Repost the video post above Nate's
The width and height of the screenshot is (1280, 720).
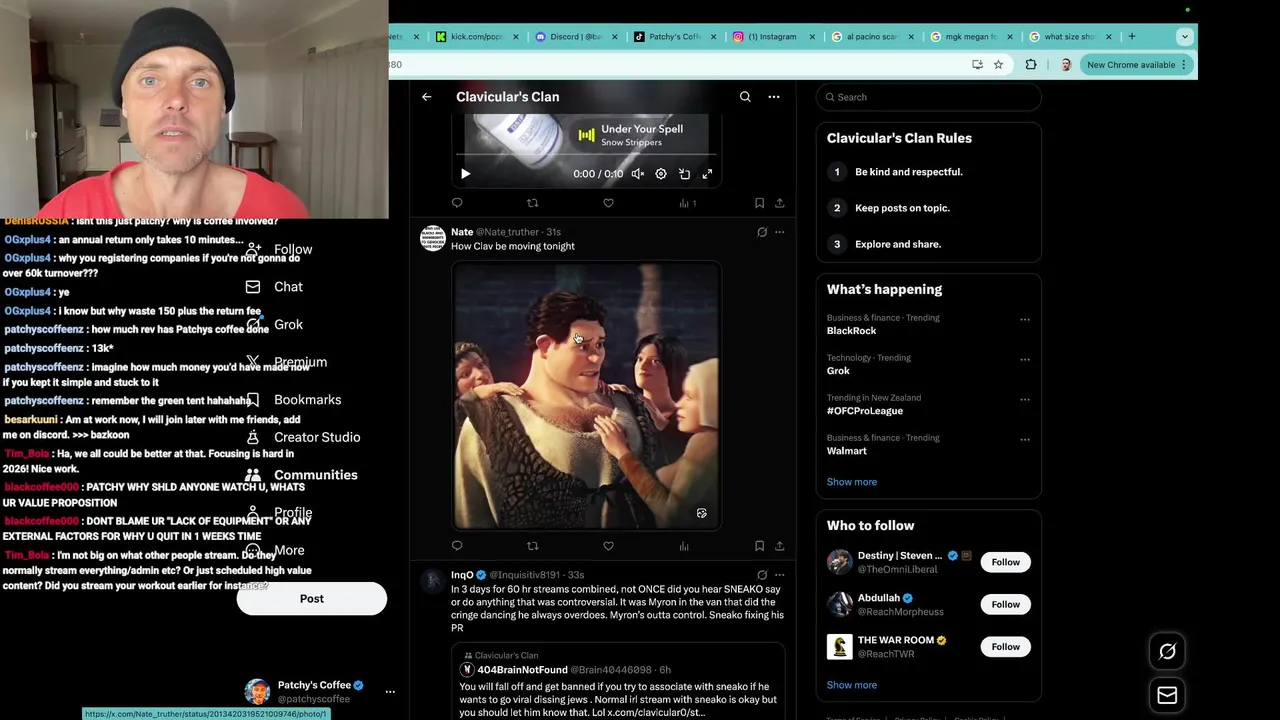tap(532, 203)
